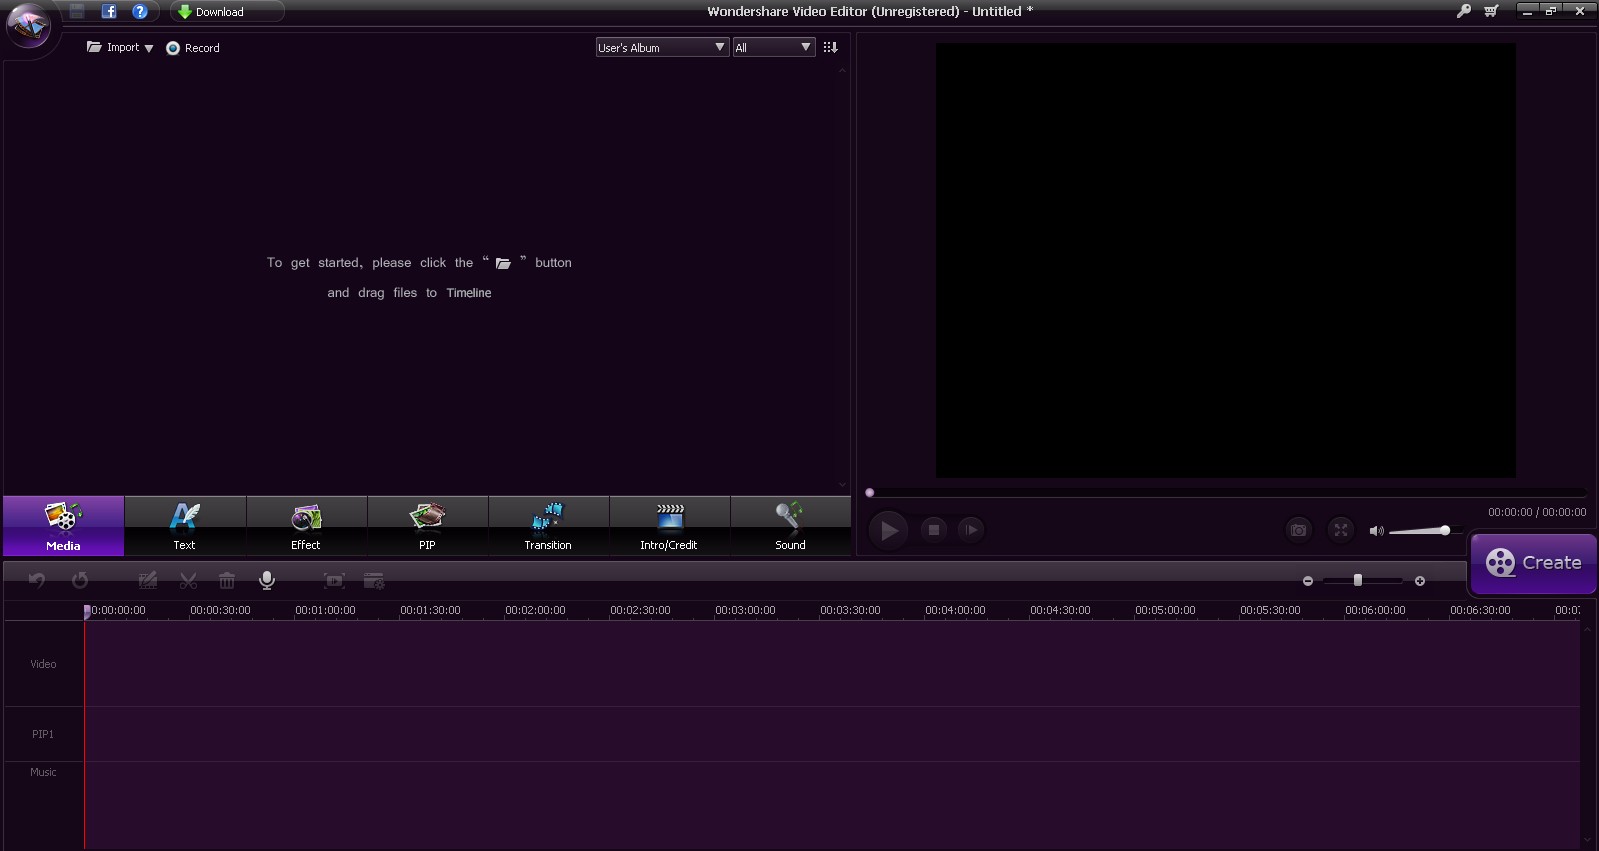1599x851 pixels.
Task: Open the shopping cart purchase icon
Action: (x=1491, y=11)
